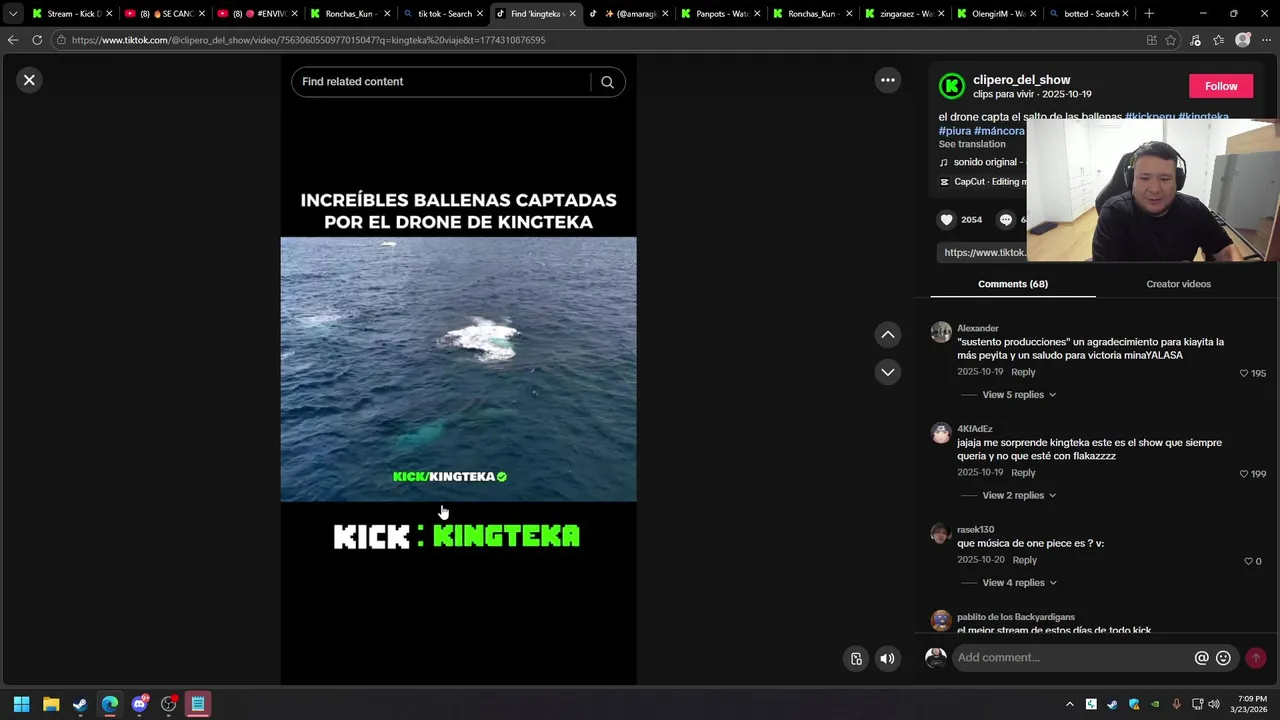Image resolution: width=1280 pixels, height=720 pixels.
Task: Open Alexander's profile avatar
Action: click(941, 332)
